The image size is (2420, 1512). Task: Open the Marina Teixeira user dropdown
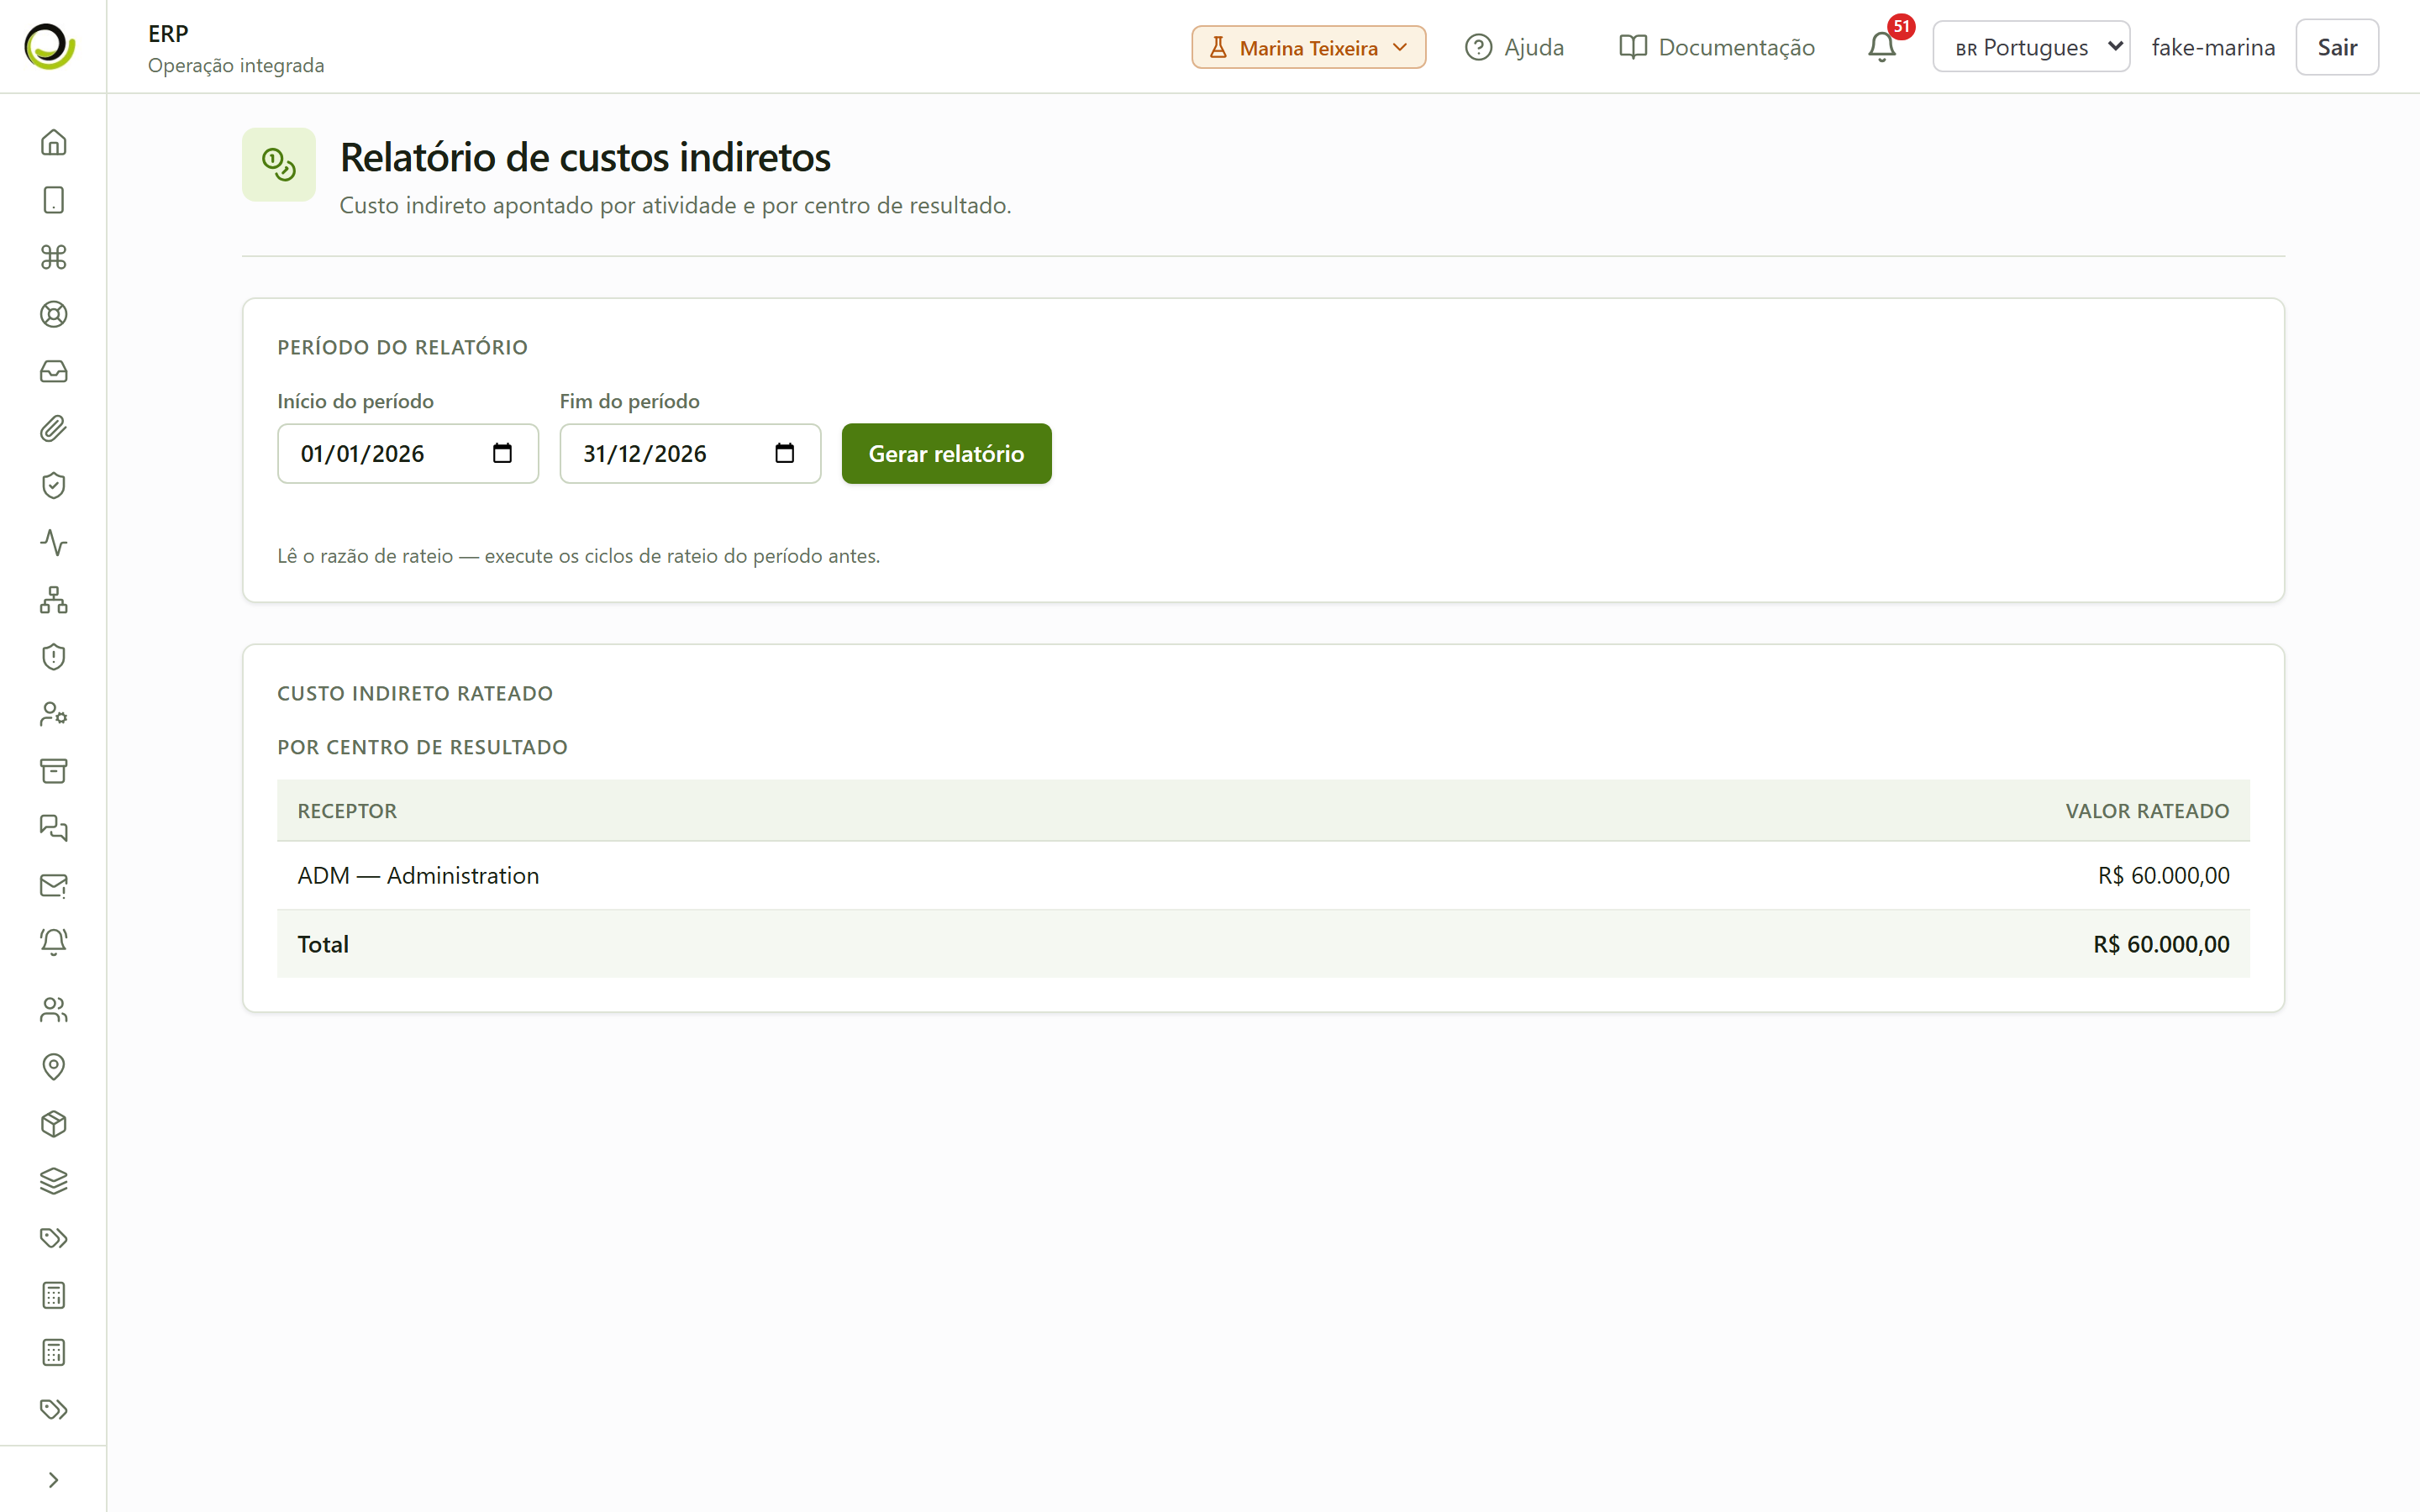(x=1308, y=47)
